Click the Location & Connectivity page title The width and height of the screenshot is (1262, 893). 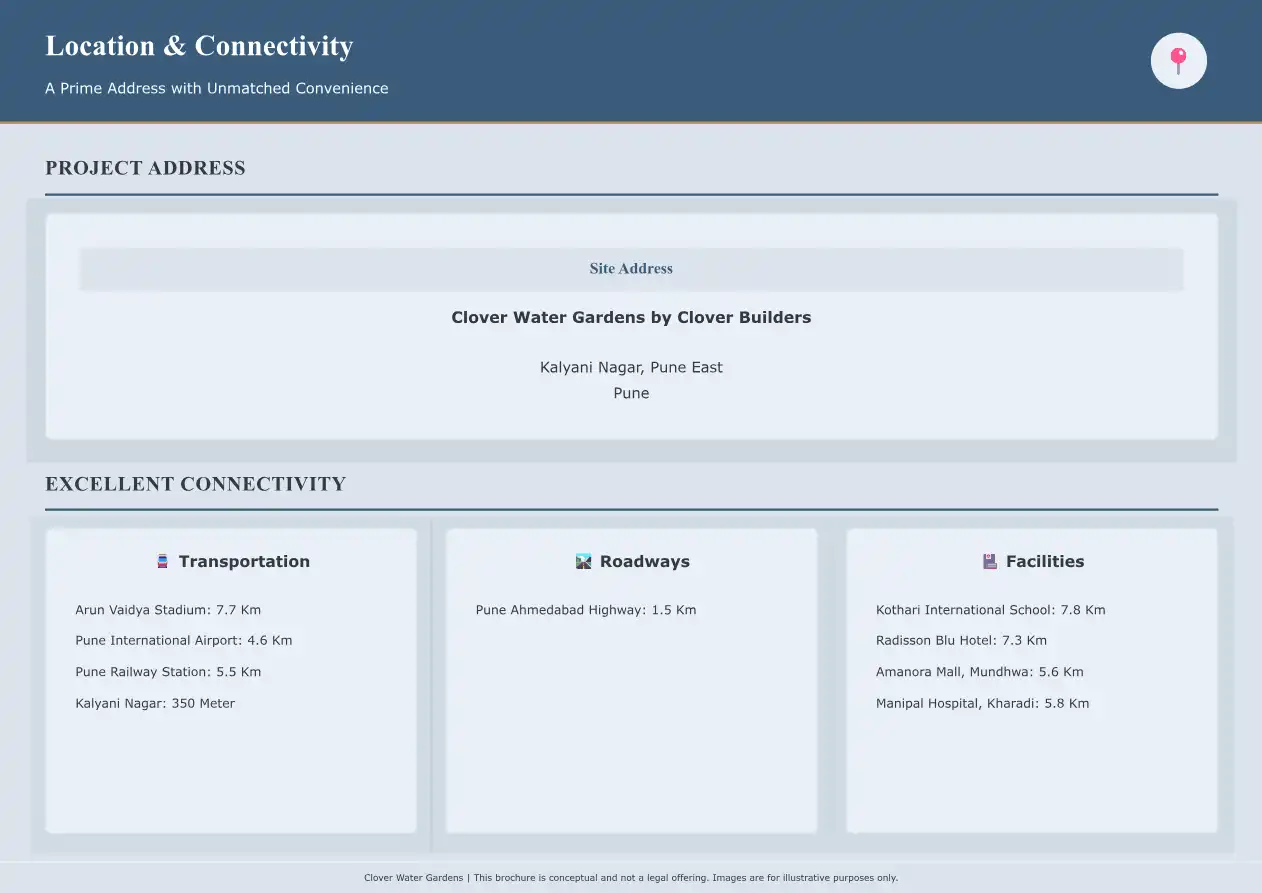(199, 46)
